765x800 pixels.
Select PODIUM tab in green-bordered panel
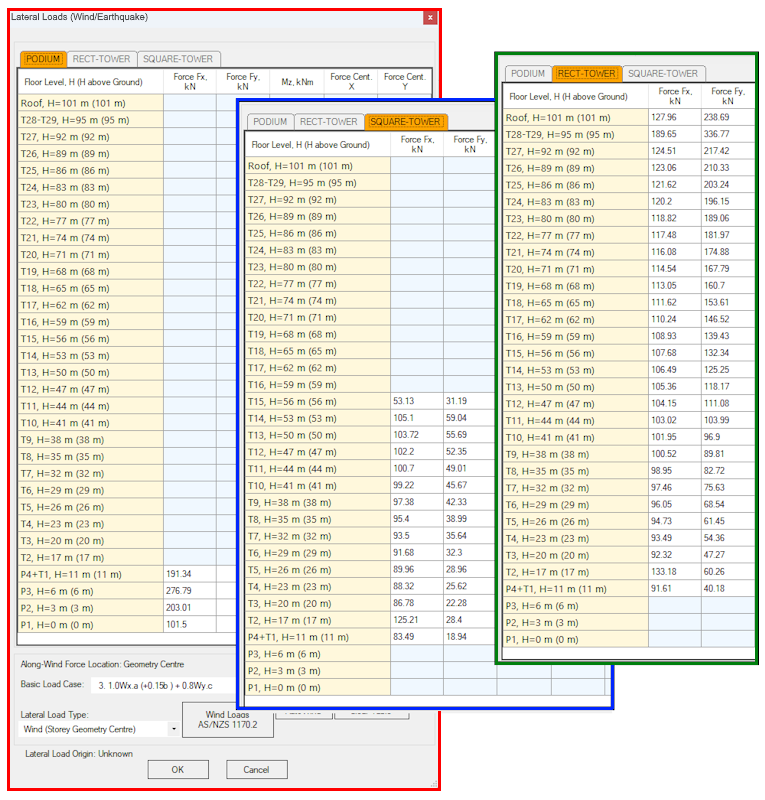[x=528, y=74]
